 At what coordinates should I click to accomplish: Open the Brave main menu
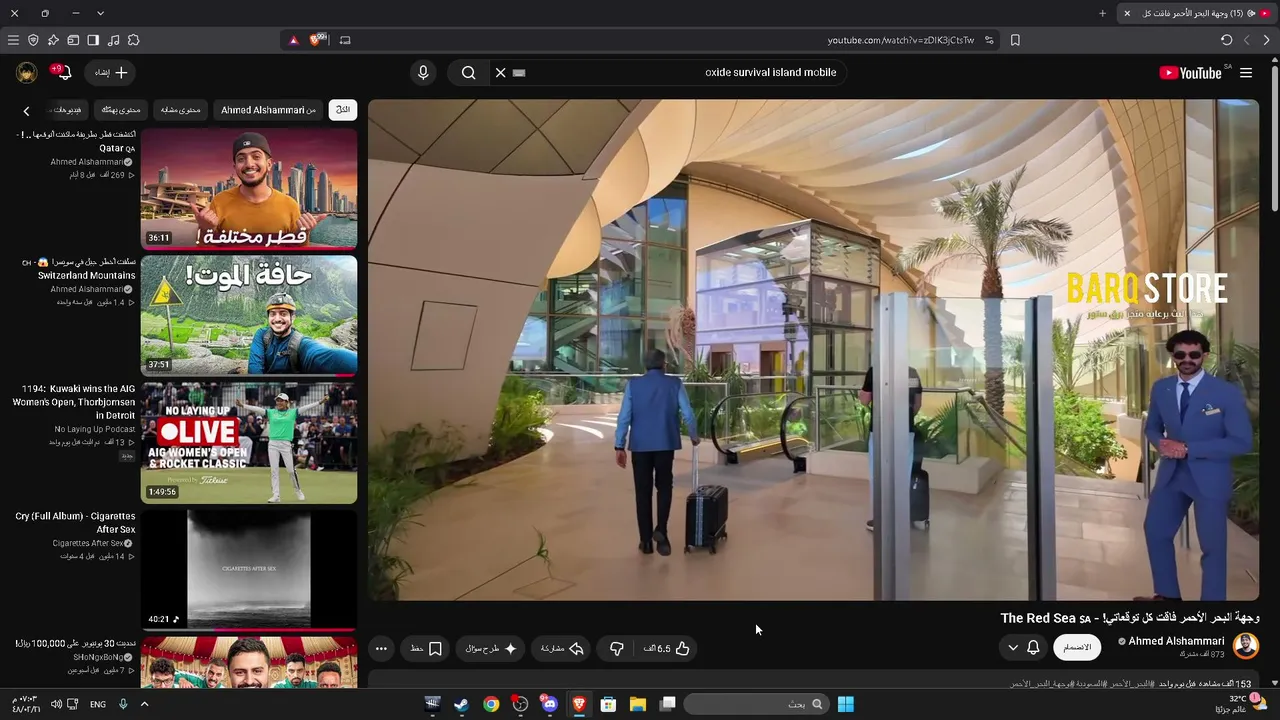tap(13, 40)
